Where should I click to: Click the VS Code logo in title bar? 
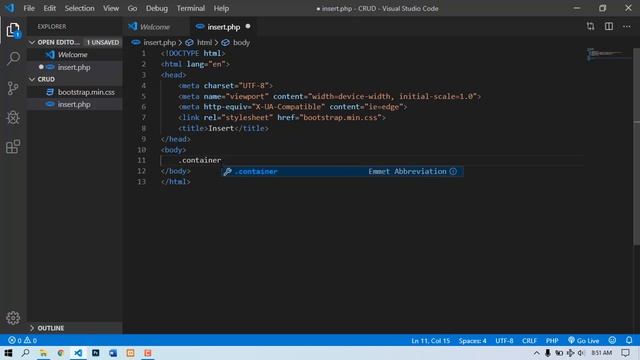[x=9, y=8]
